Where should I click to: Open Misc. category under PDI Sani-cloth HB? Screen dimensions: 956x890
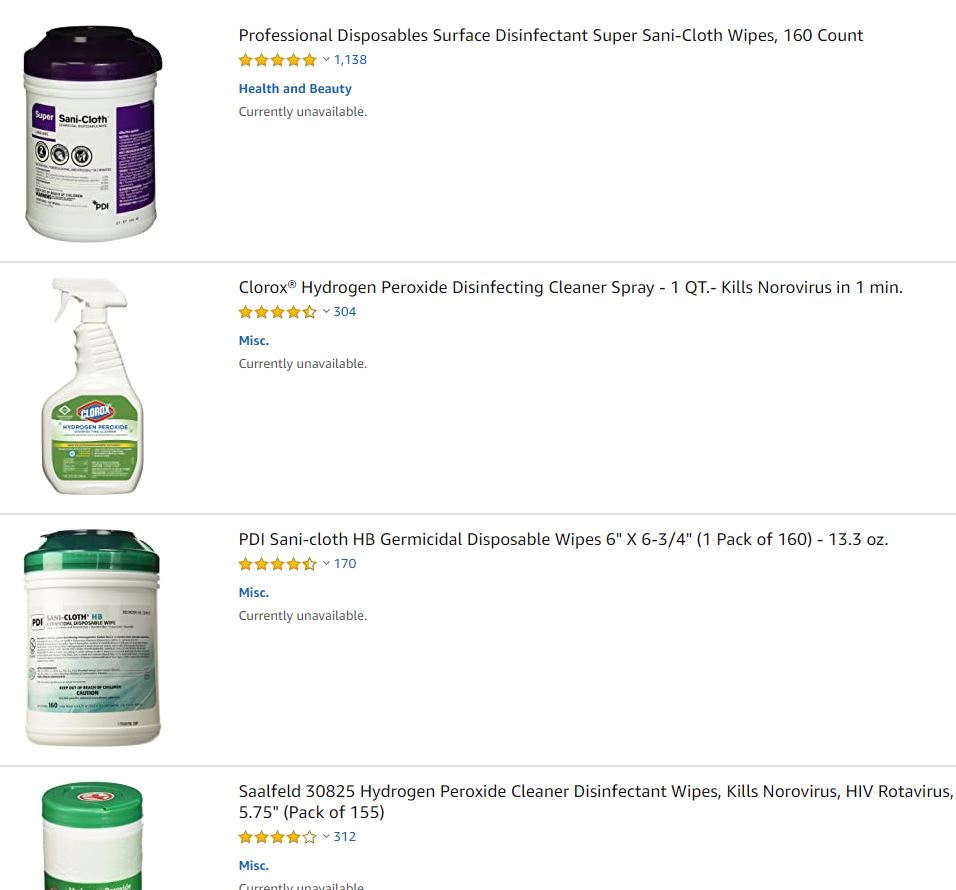(254, 593)
